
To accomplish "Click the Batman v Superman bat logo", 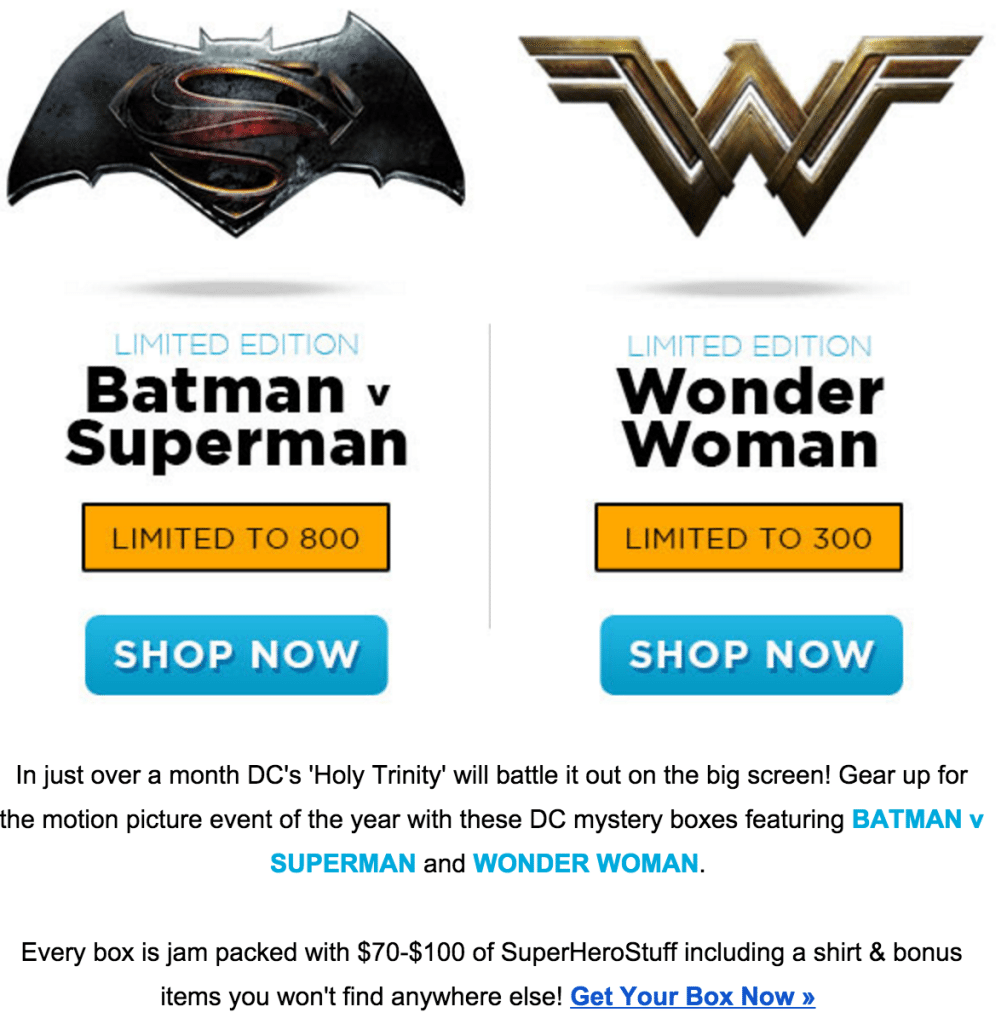I will 236,124.
